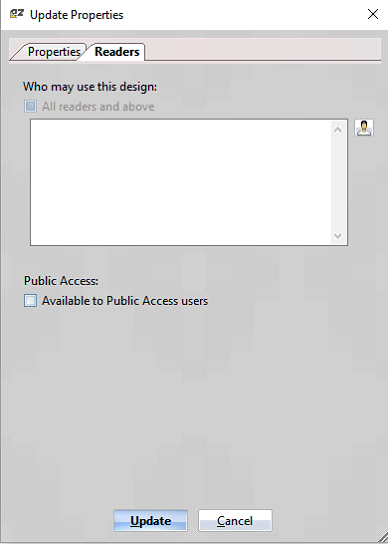Image resolution: width=389 pixels, height=545 pixels.
Task: Click empty tab strip beside Readers tab
Action: (262, 50)
